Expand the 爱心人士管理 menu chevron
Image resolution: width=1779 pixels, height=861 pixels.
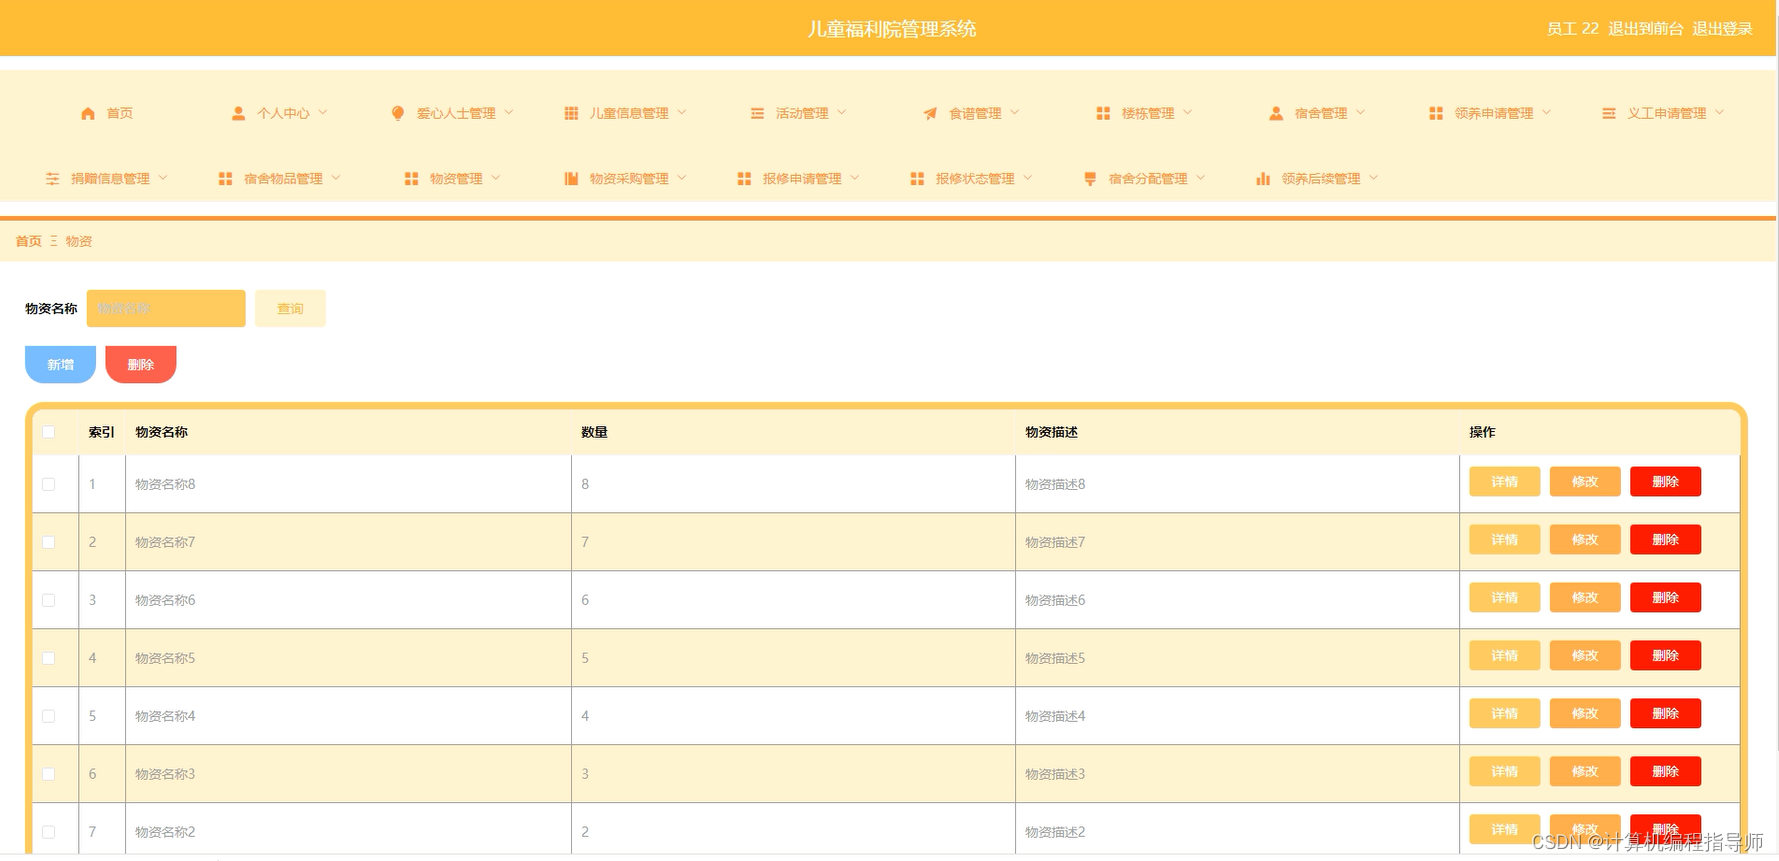[508, 112]
